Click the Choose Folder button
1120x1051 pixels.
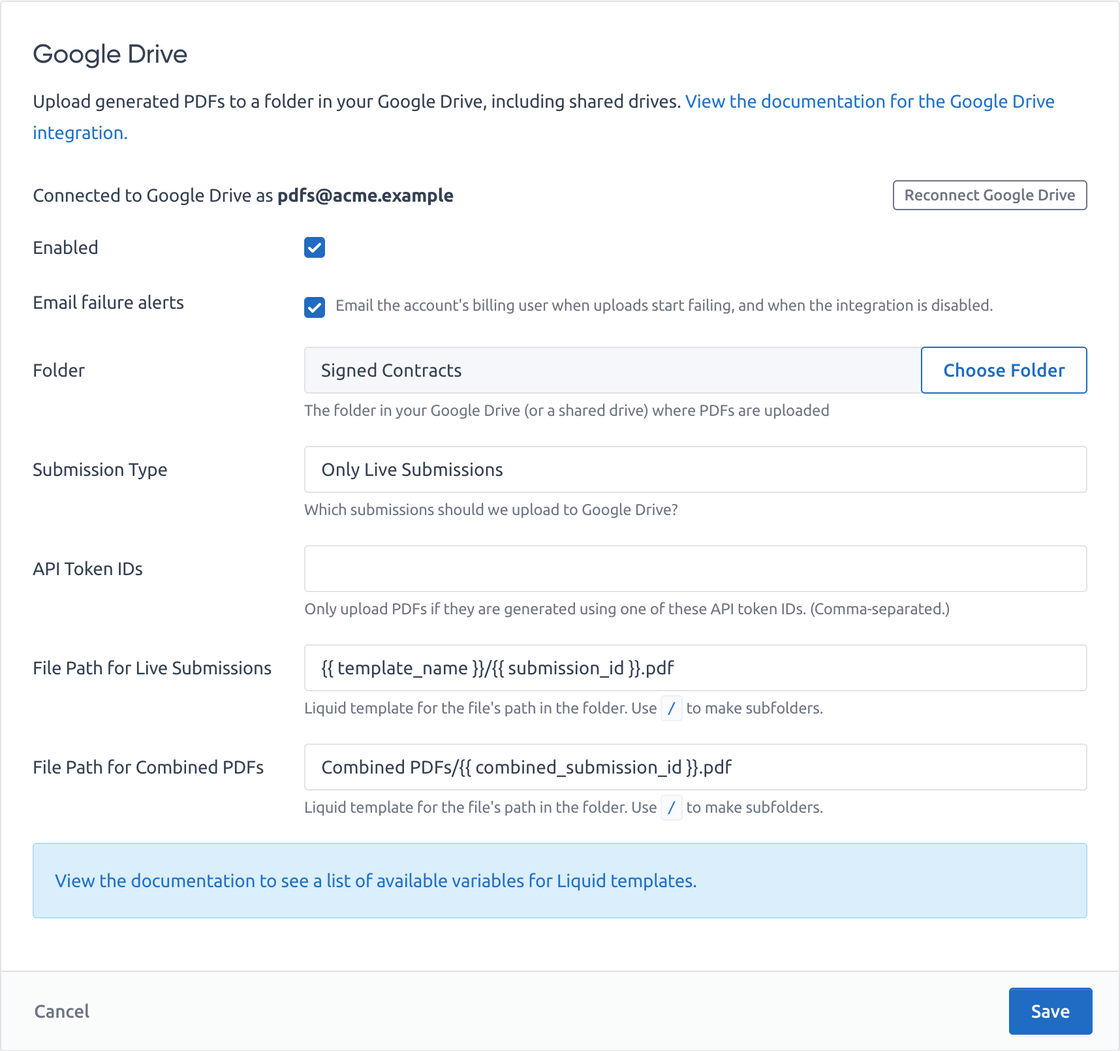(x=1004, y=370)
